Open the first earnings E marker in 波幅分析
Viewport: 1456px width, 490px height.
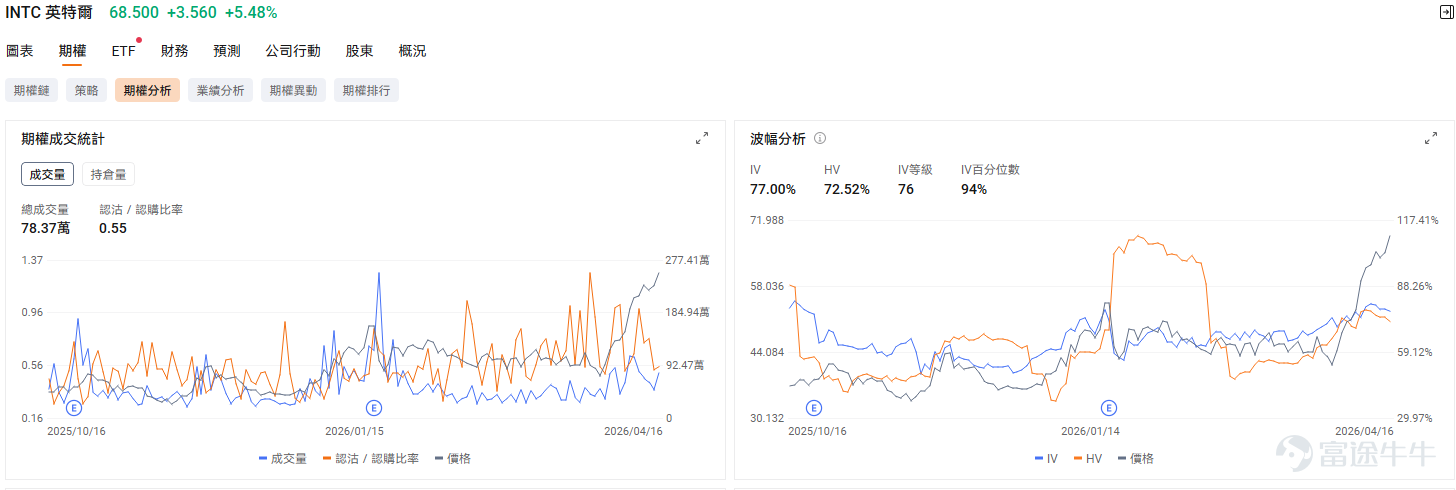click(813, 408)
